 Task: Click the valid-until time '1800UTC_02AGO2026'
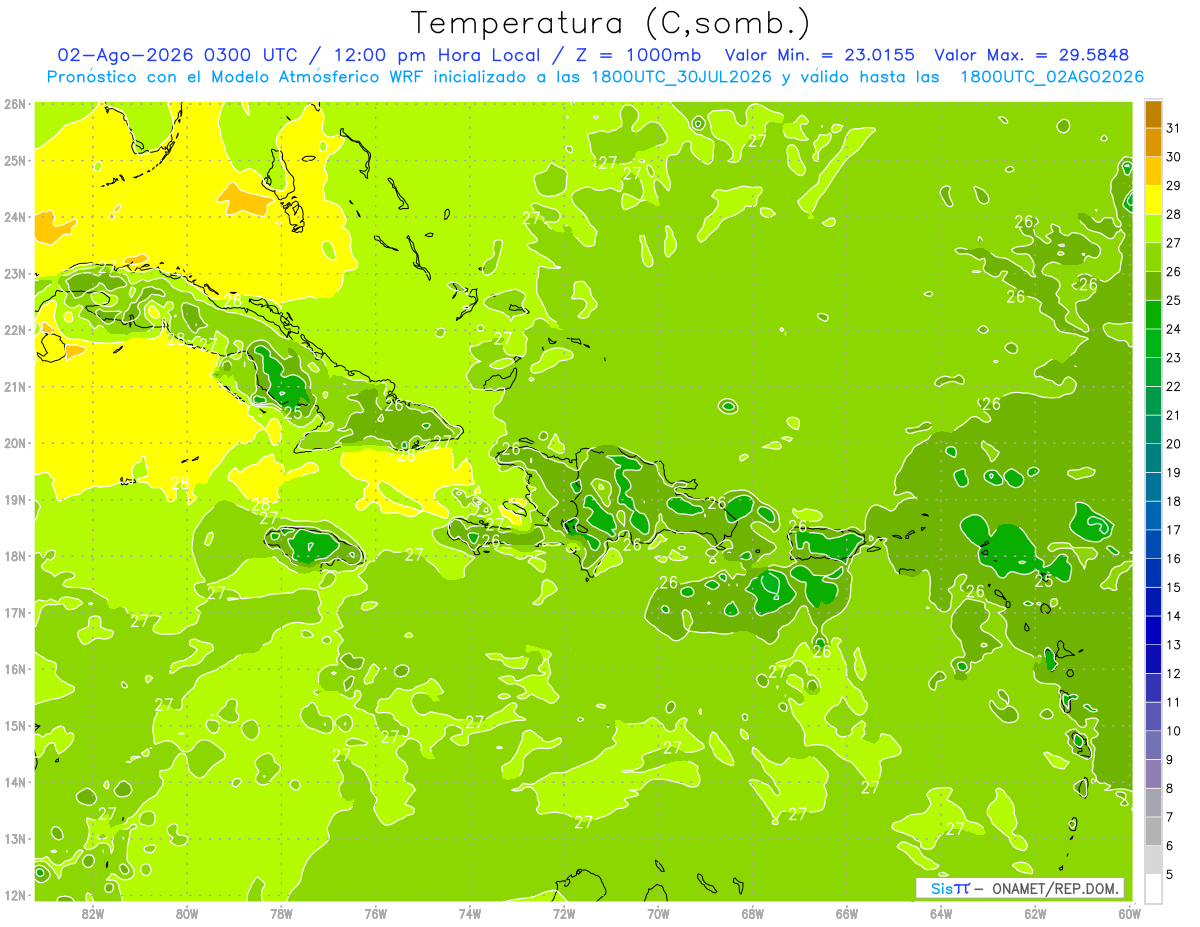1052,77
